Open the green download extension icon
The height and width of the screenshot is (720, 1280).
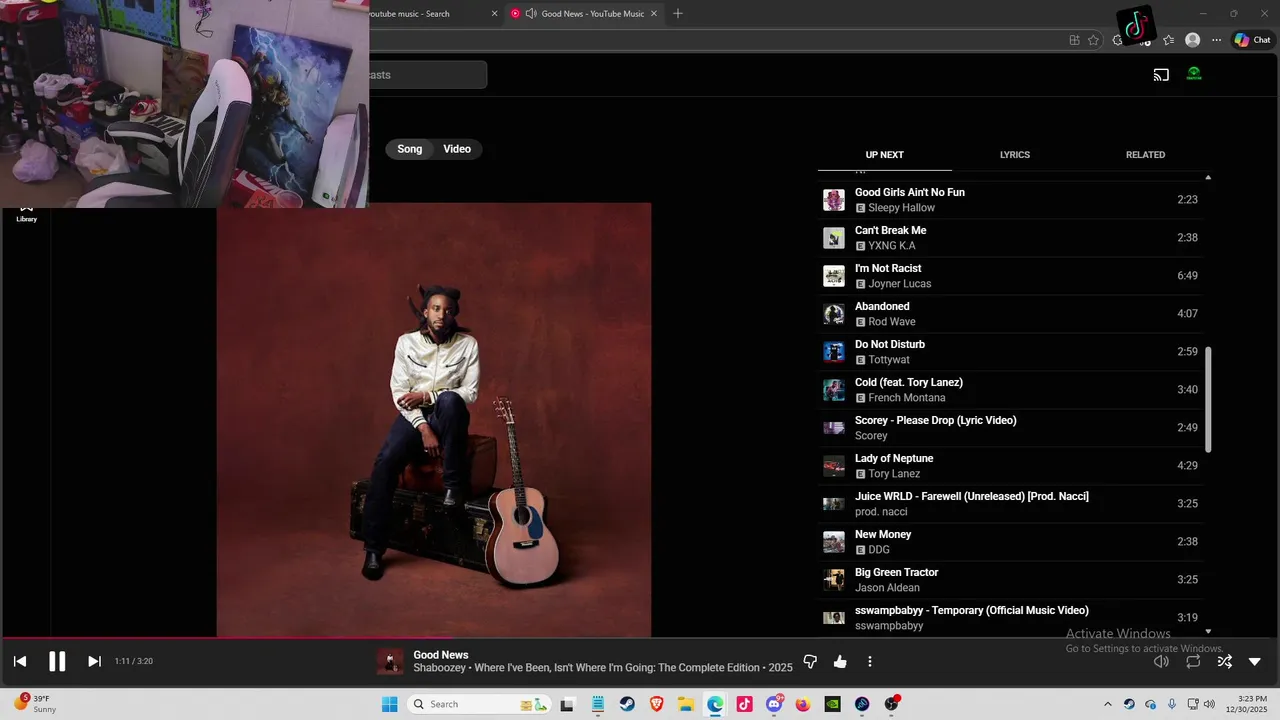pyautogui.click(x=1194, y=74)
